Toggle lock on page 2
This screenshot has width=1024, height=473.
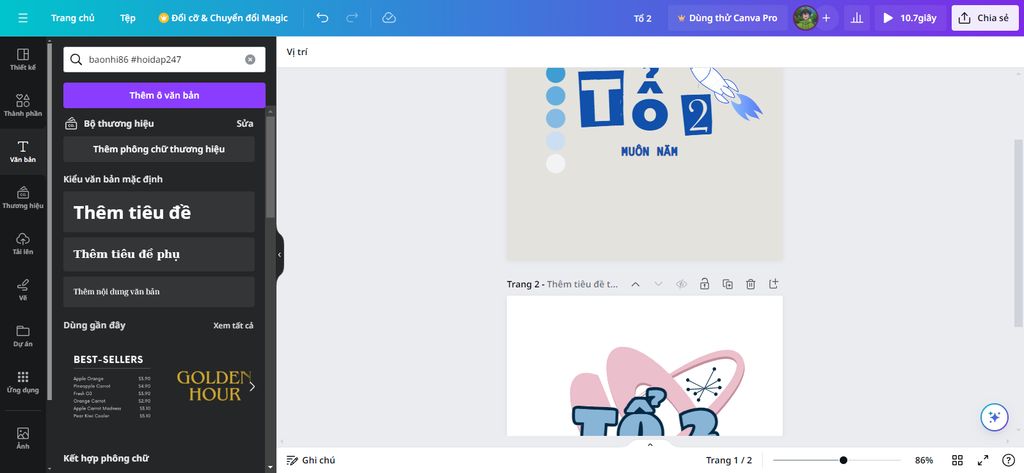pyautogui.click(x=704, y=284)
